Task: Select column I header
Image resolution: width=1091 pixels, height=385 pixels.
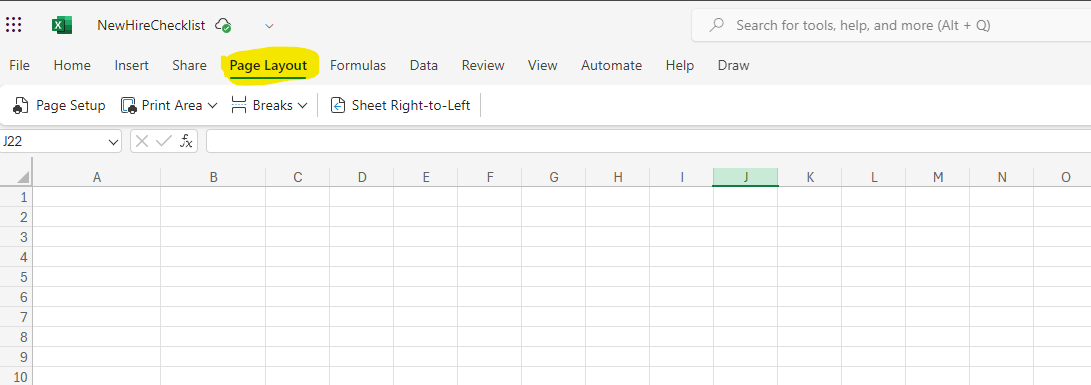Action: click(x=681, y=177)
